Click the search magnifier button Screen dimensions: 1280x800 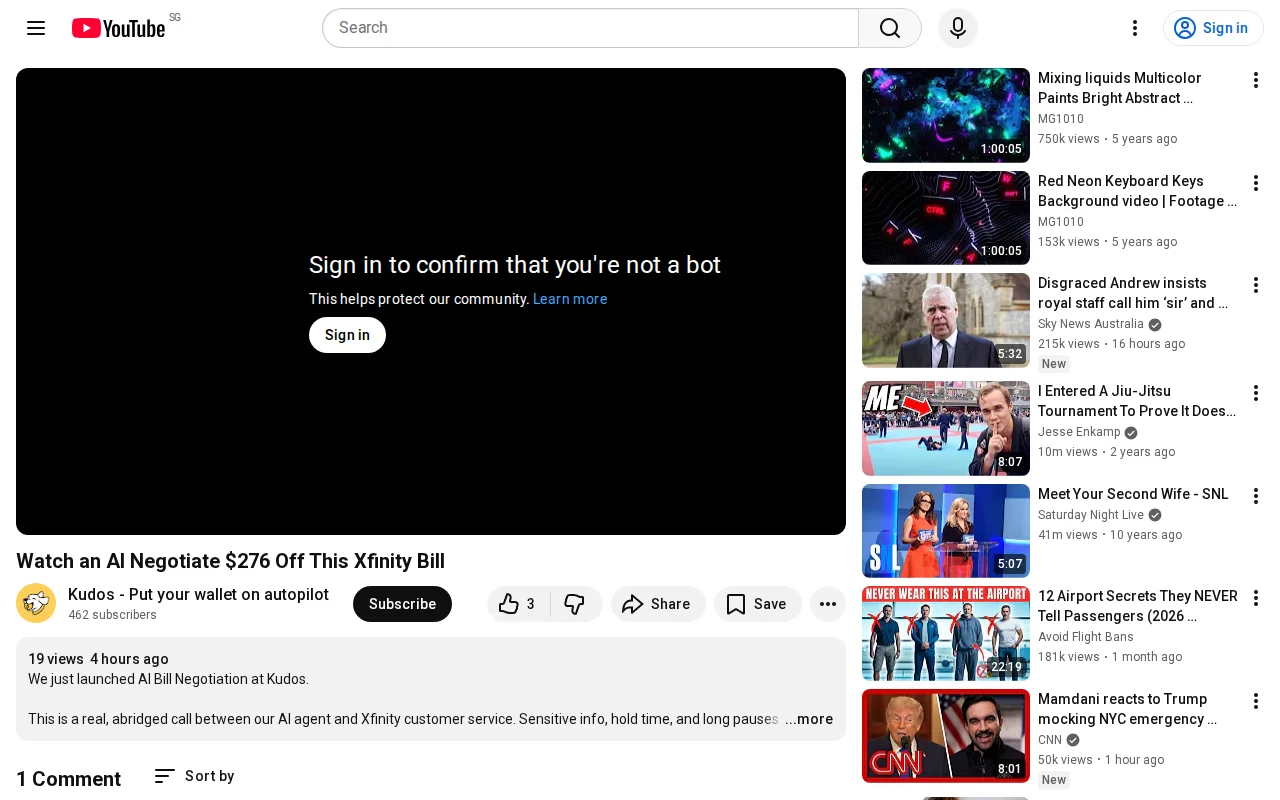[890, 28]
